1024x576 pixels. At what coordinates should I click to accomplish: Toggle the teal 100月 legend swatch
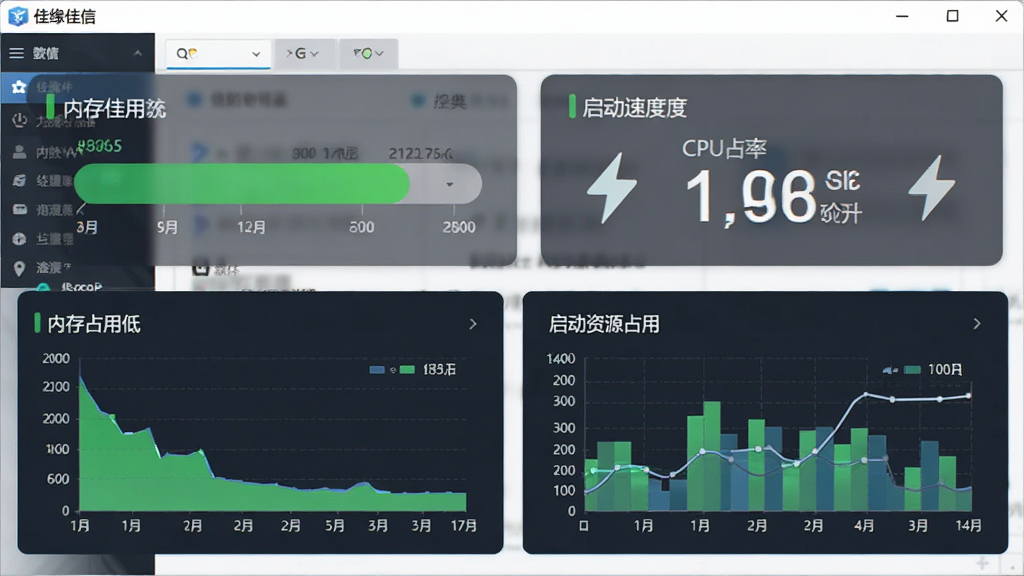click(912, 370)
